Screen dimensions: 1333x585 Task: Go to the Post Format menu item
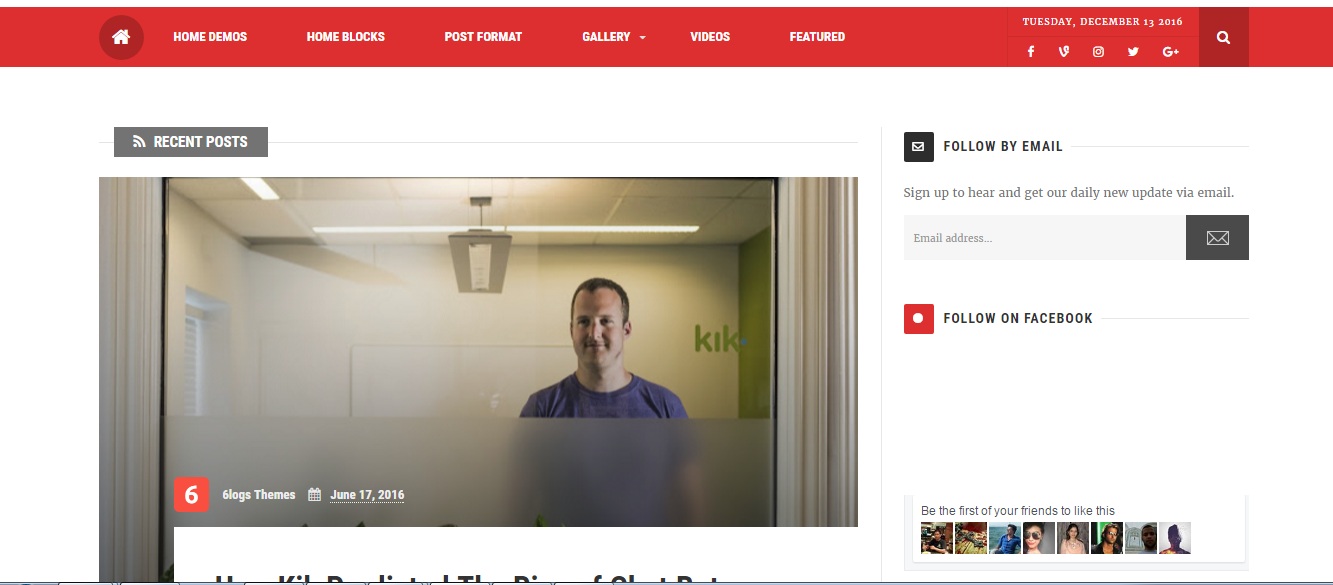(x=483, y=37)
